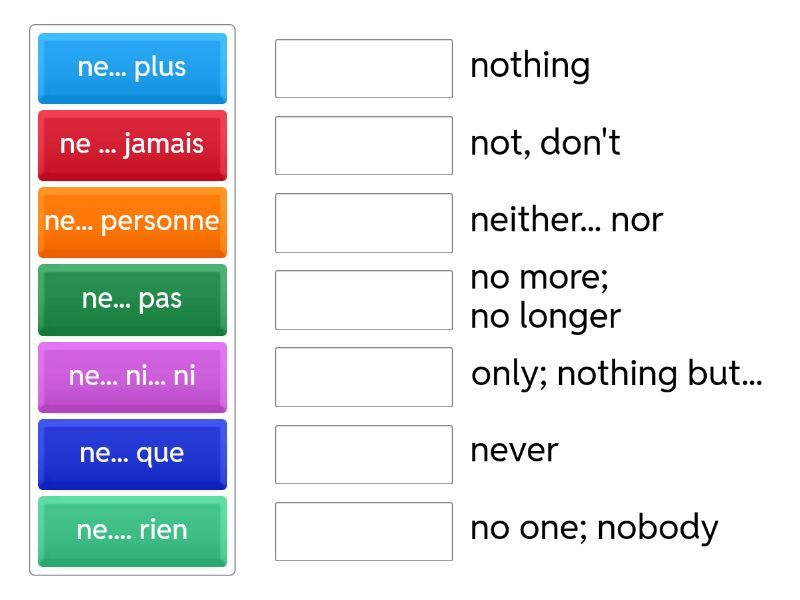Click the "neither... nor" definition label
The width and height of the screenshot is (800, 600).
pos(566,220)
